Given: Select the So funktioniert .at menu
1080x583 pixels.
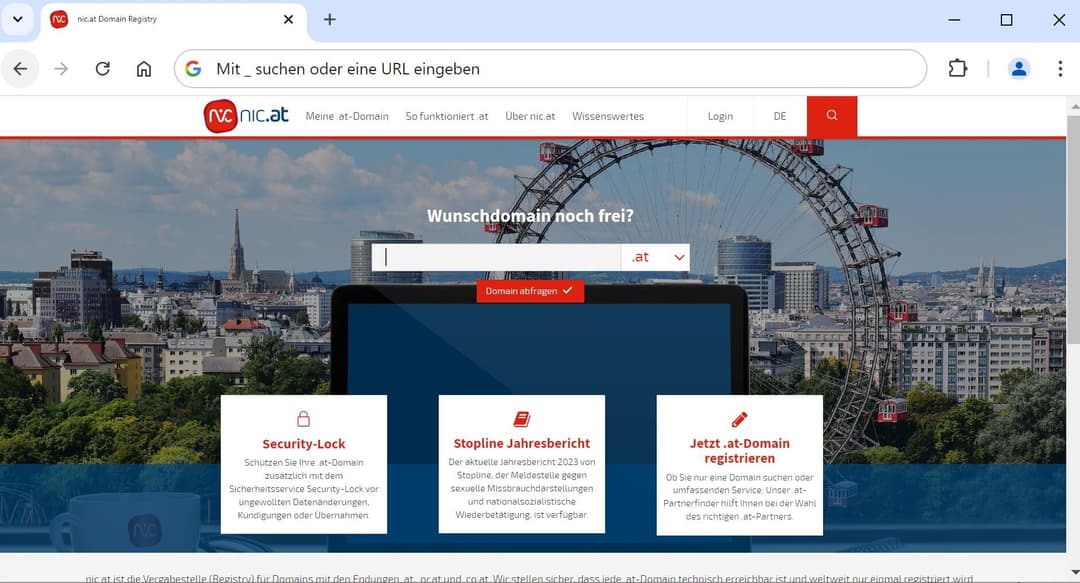Looking at the screenshot, I should tap(447, 116).
